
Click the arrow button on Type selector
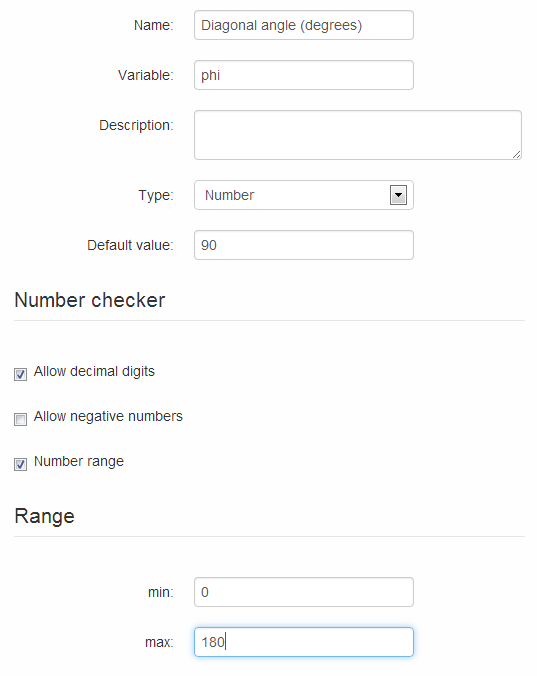(x=398, y=195)
